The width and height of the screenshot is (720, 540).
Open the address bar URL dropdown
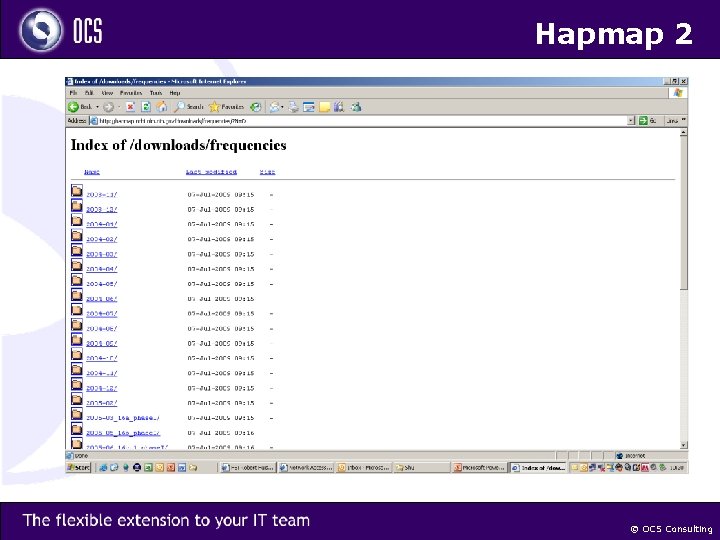[x=631, y=121]
